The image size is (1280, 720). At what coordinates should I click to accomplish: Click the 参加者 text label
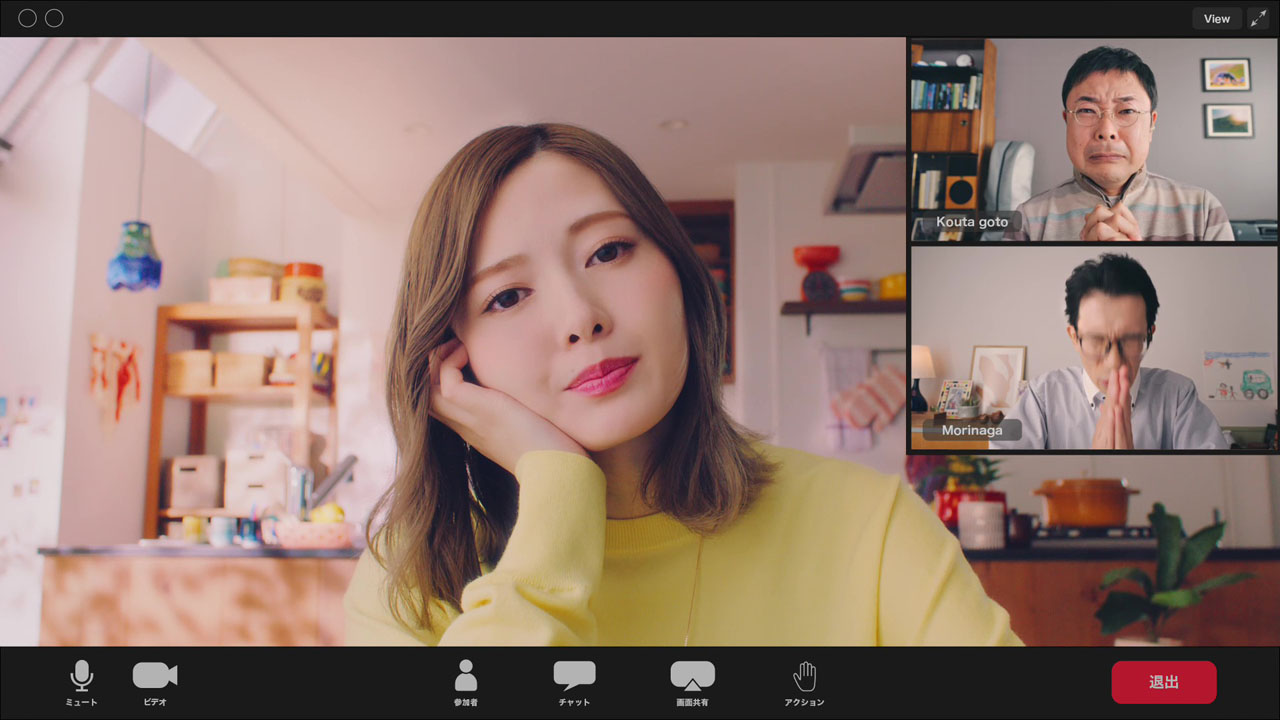(466, 702)
